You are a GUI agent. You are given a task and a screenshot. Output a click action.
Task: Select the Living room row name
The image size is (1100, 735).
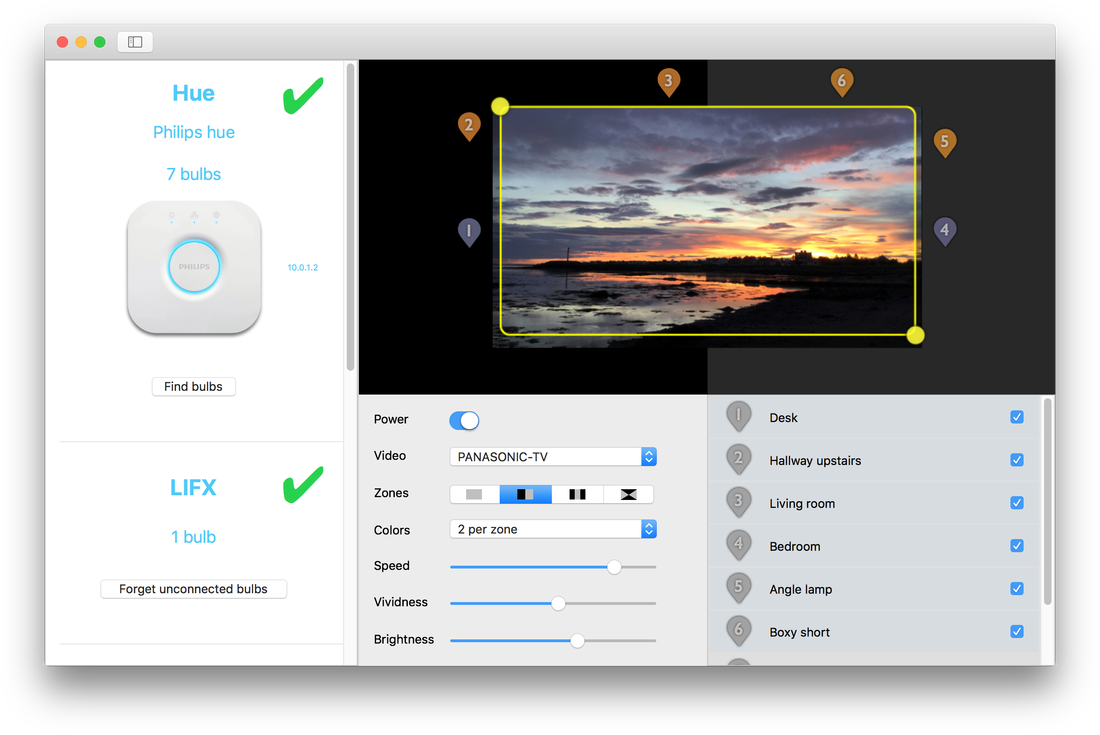click(x=802, y=504)
